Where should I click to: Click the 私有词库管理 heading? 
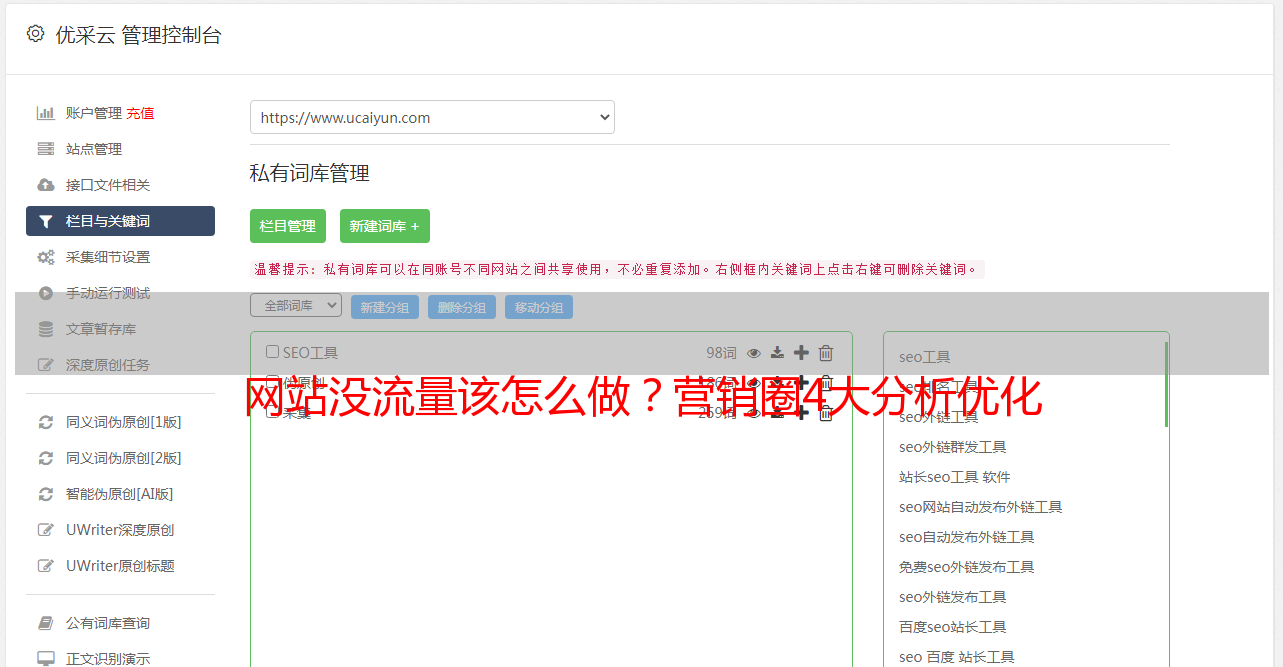310,173
